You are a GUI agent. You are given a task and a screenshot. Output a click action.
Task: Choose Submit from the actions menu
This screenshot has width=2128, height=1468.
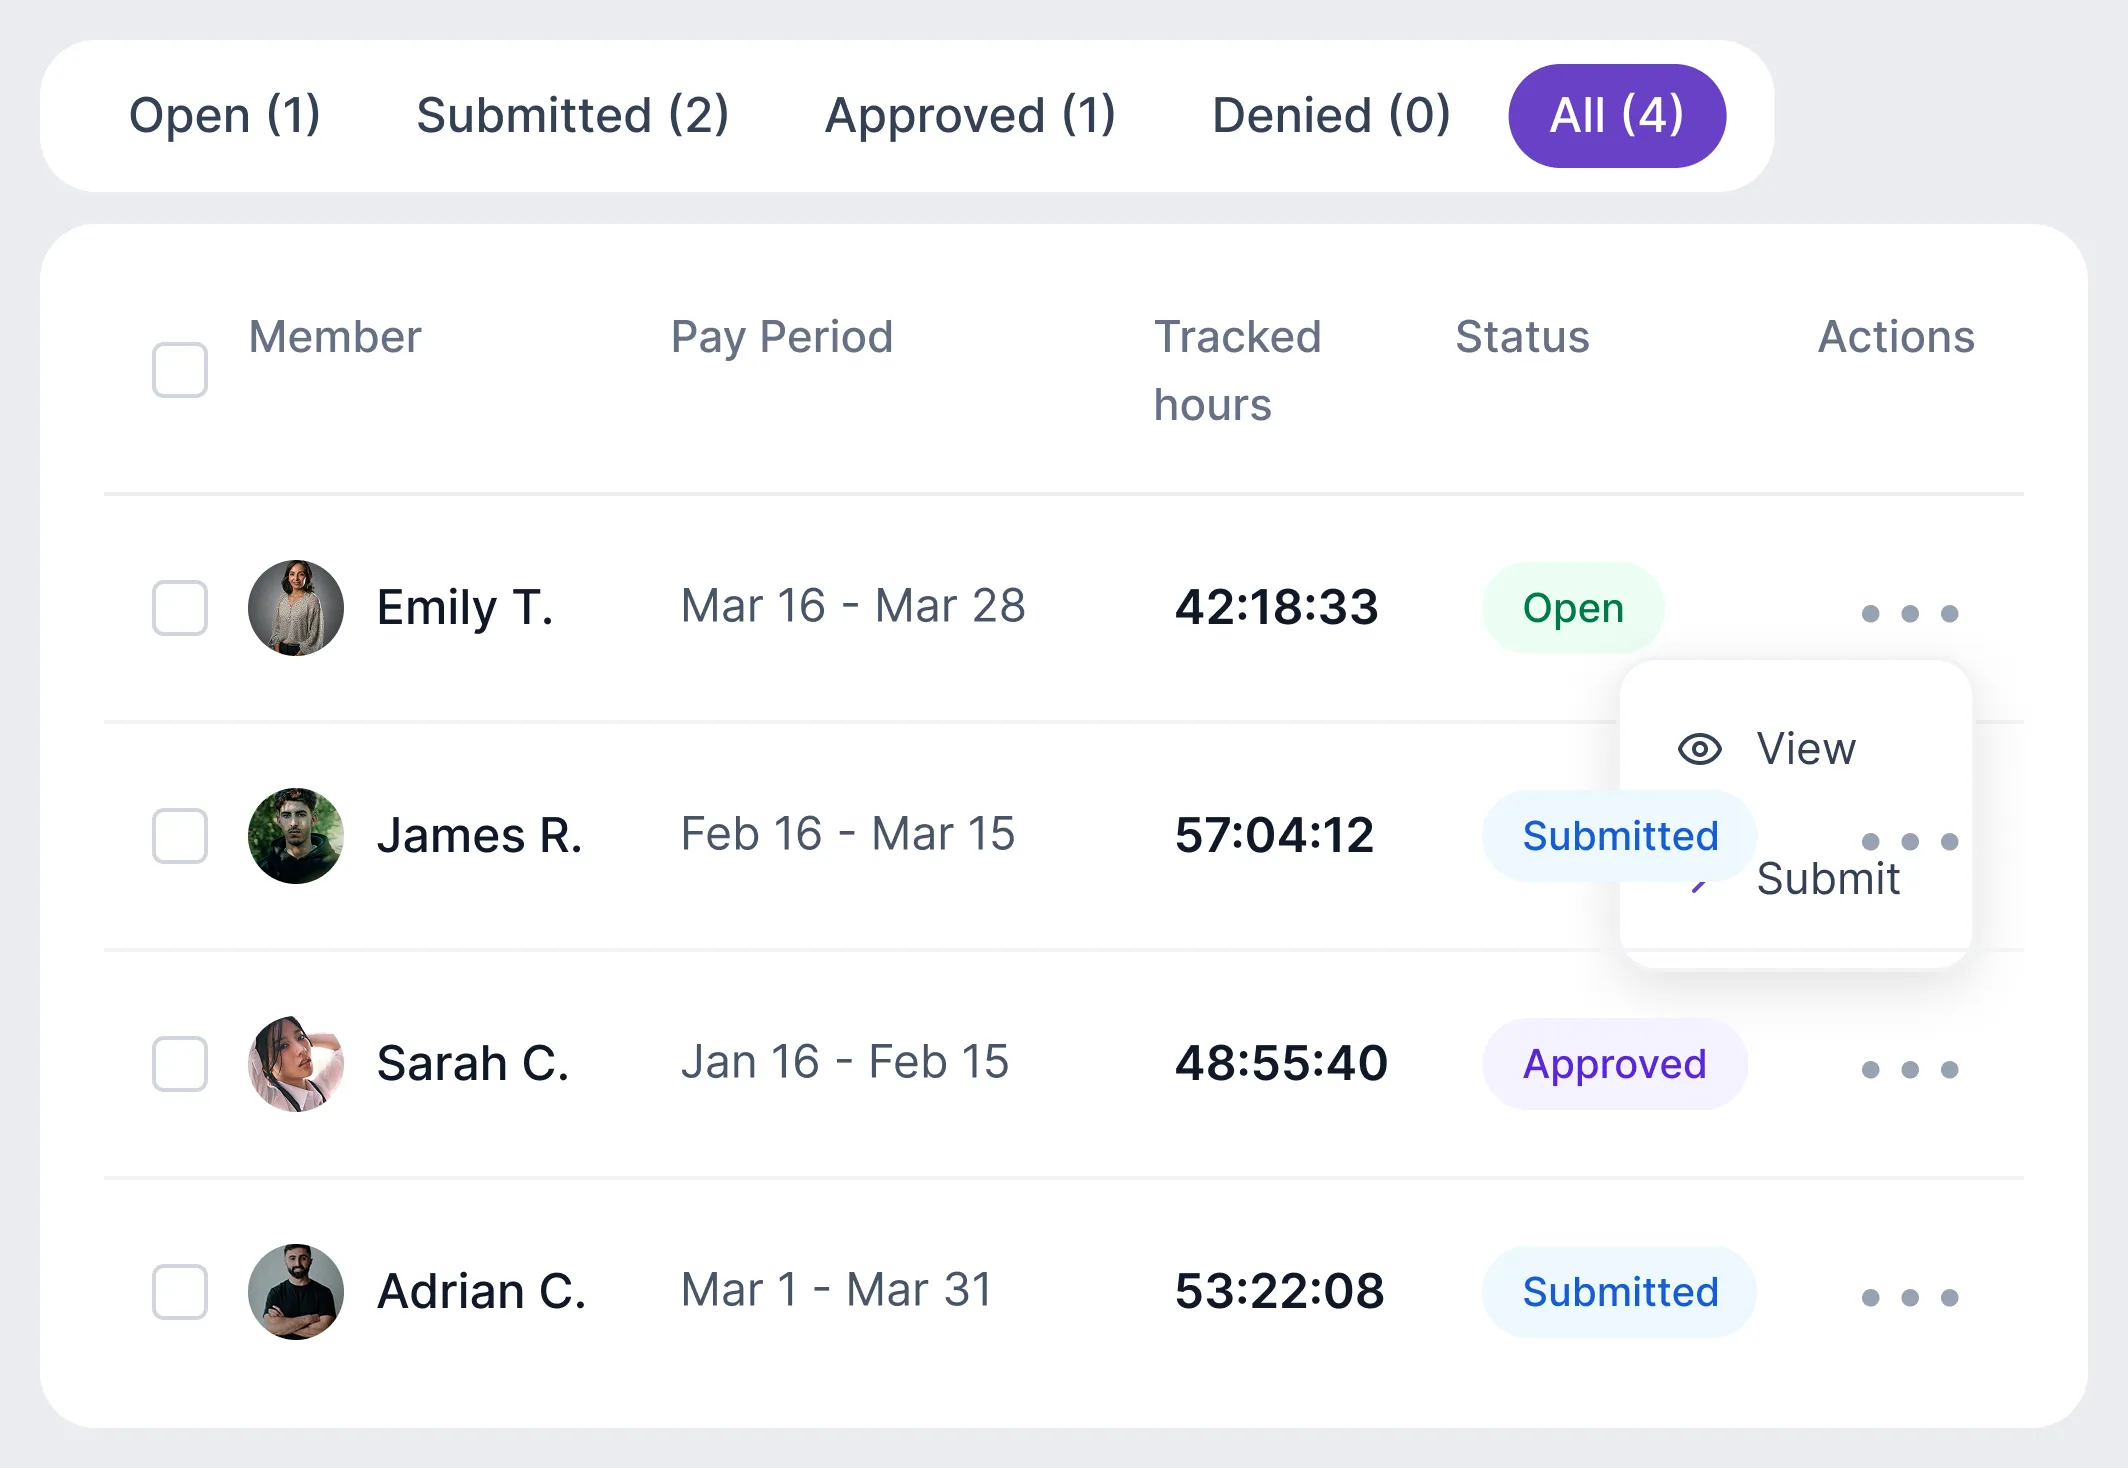[x=1828, y=879]
